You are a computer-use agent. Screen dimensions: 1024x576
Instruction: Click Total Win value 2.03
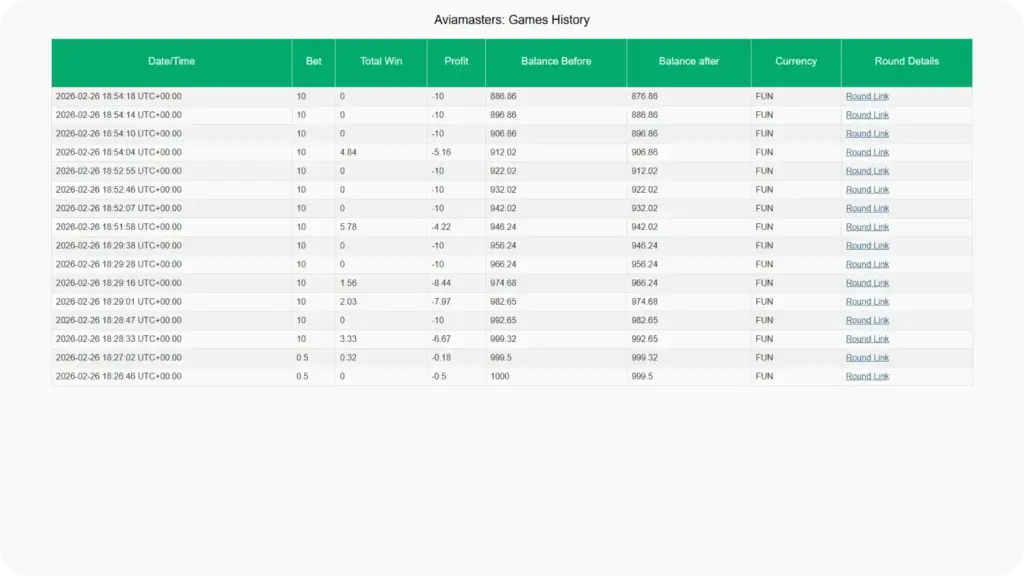pos(348,302)
